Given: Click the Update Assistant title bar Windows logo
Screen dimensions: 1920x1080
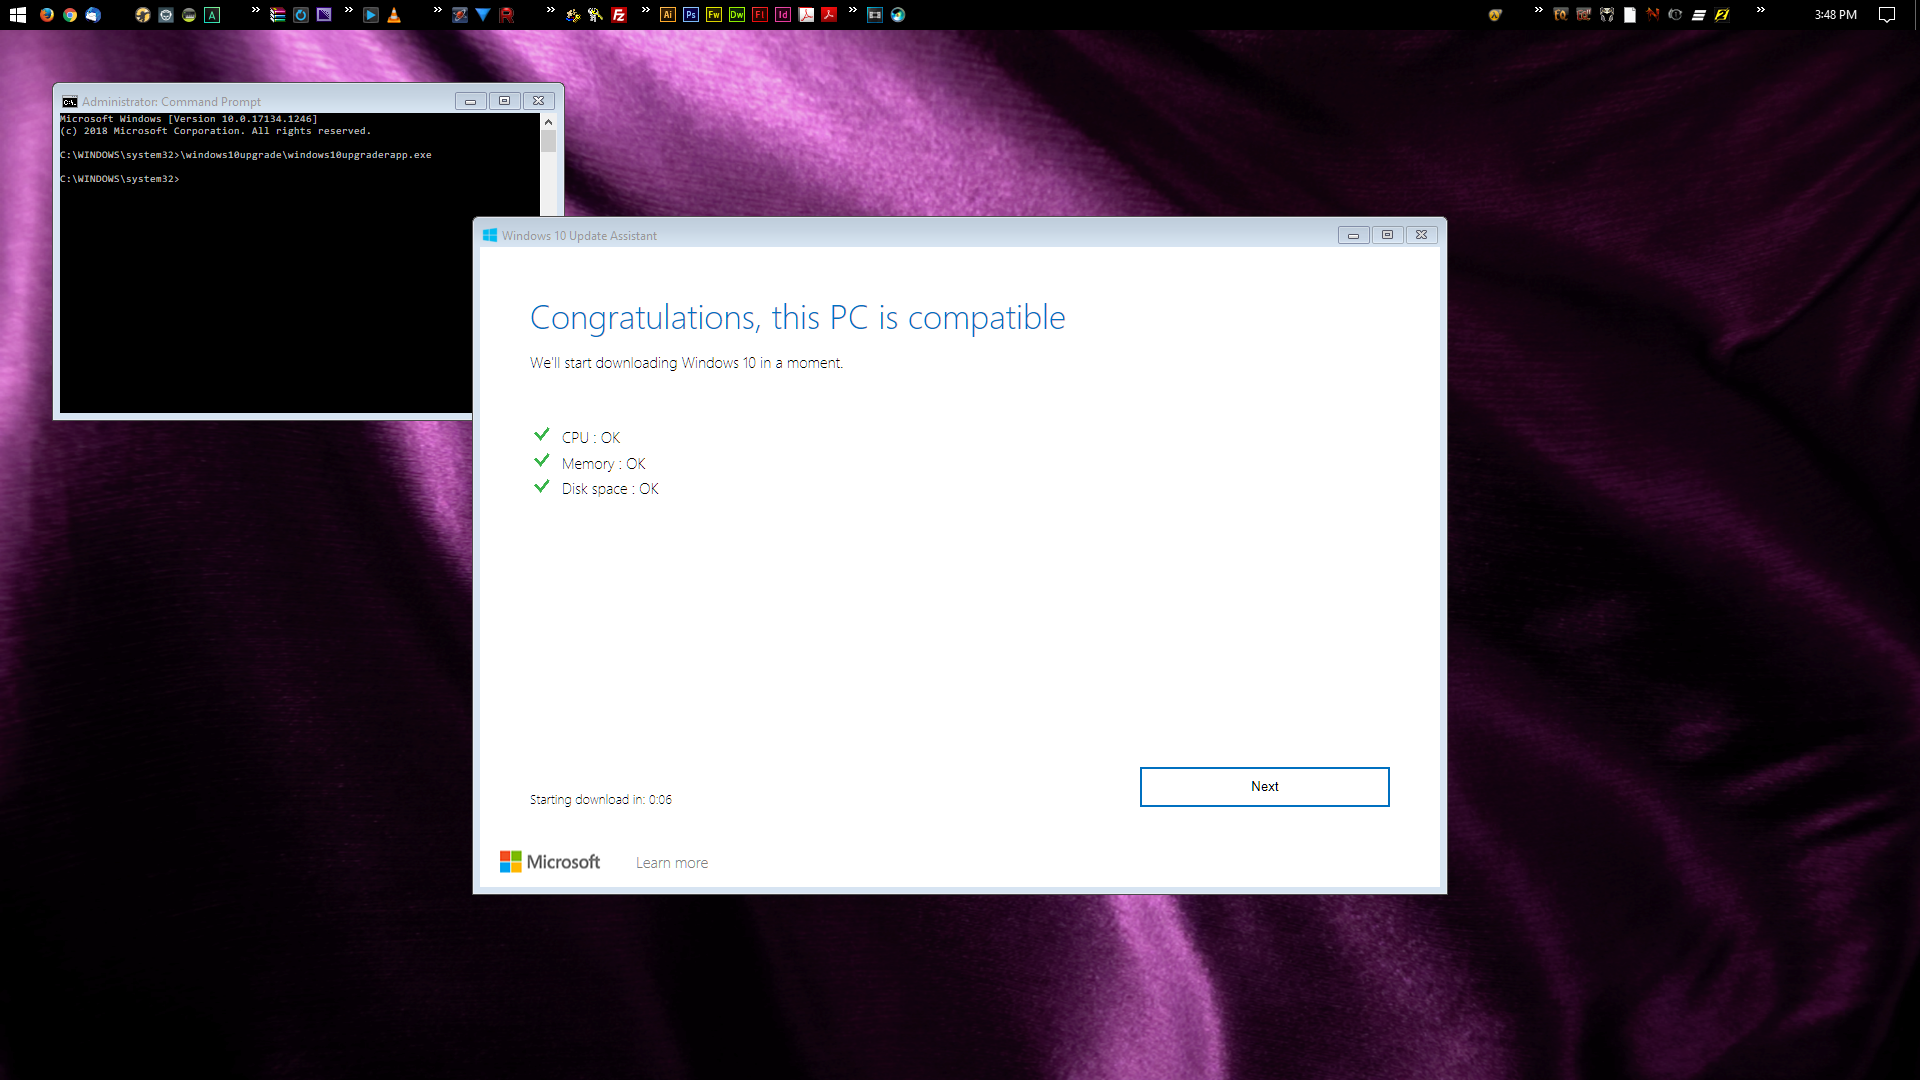Looking at the screenshot, I should 490,235.
